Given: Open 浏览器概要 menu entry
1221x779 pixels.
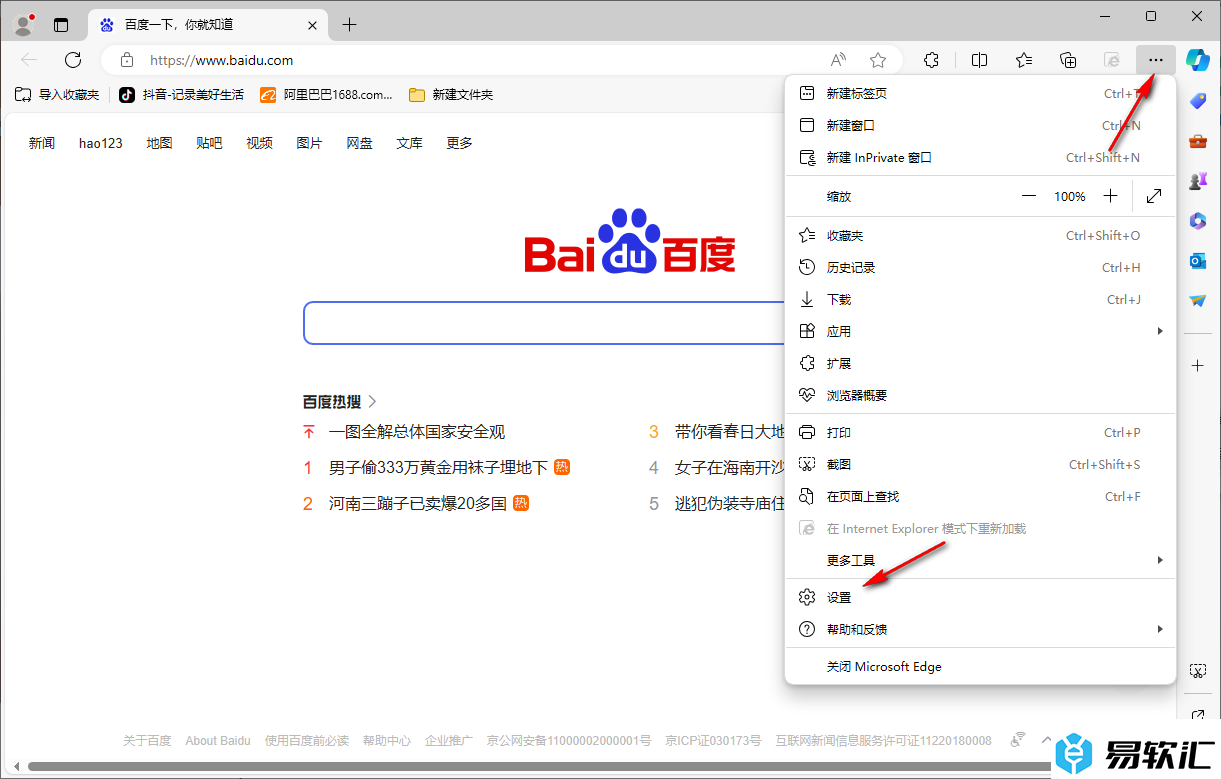Looking at the screenshot, I should click(980, 396).
